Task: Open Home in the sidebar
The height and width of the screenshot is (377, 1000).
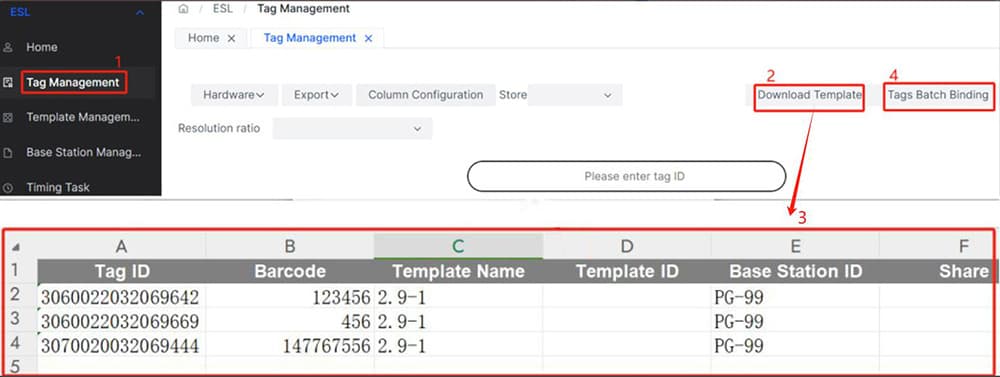Action: coord(42,47)
